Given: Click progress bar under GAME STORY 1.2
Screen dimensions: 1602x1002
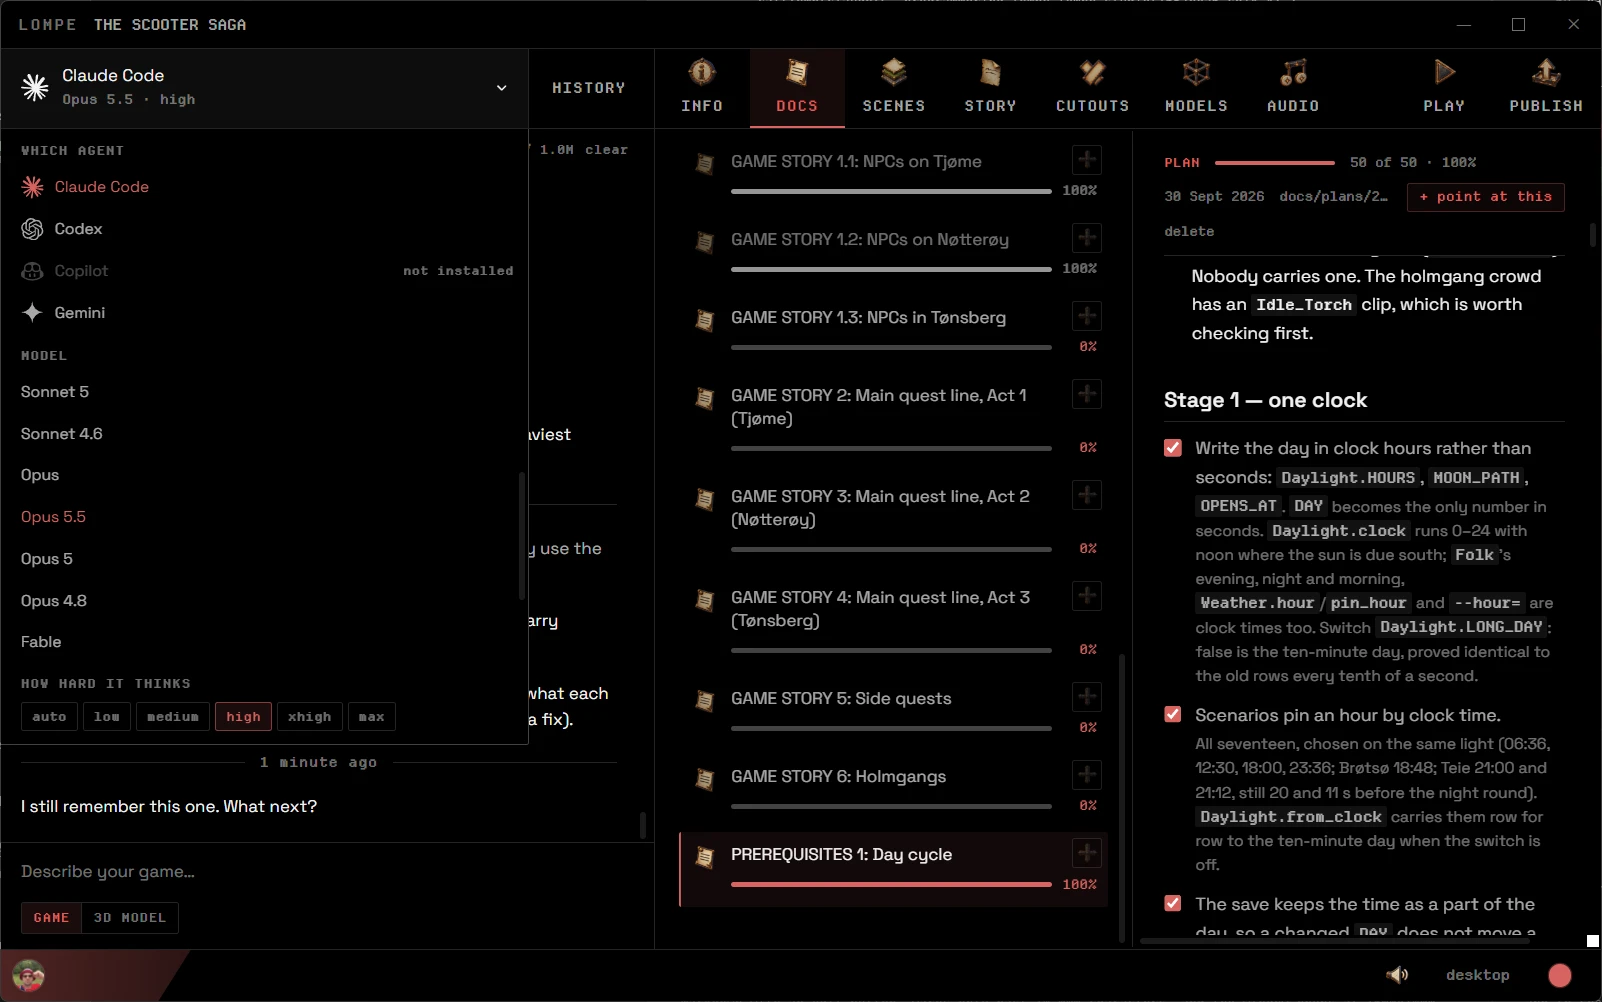Looking at the screenshot, I should pos(891,269).
